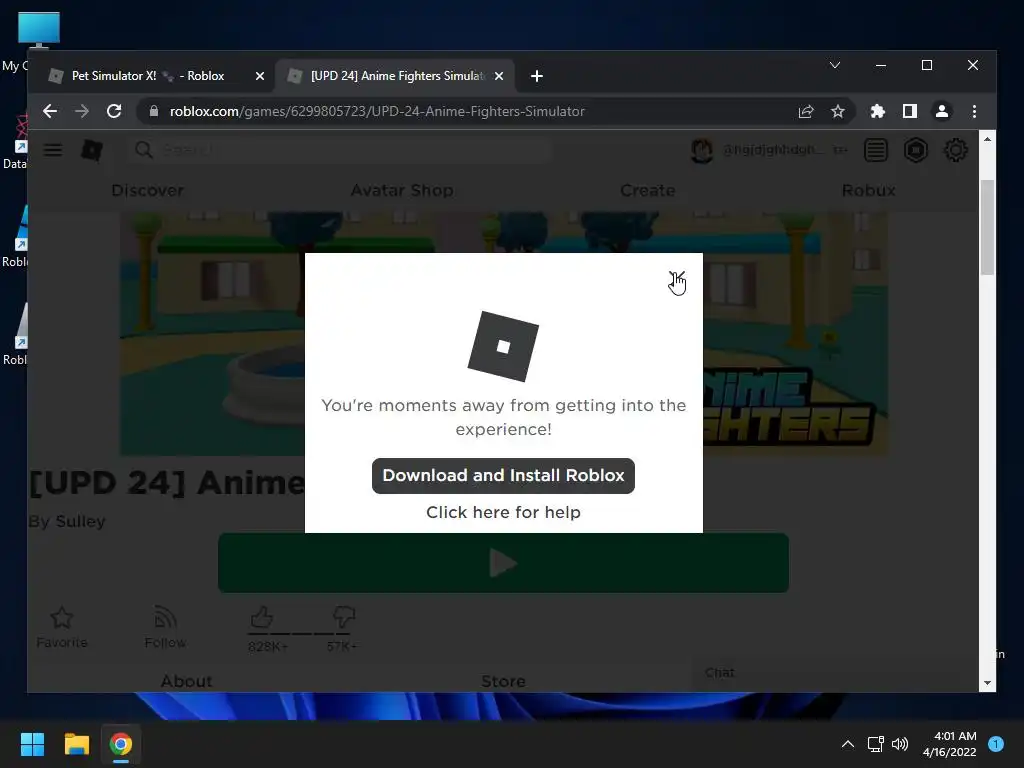Show hidden system tray icons
Image resolution: width=1024 pixels, height=768 pixels.
click(848, 744)
